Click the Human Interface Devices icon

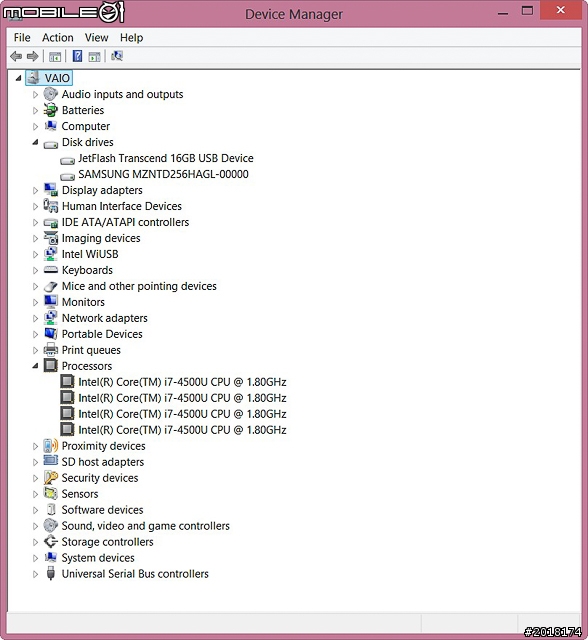(51, 206)
